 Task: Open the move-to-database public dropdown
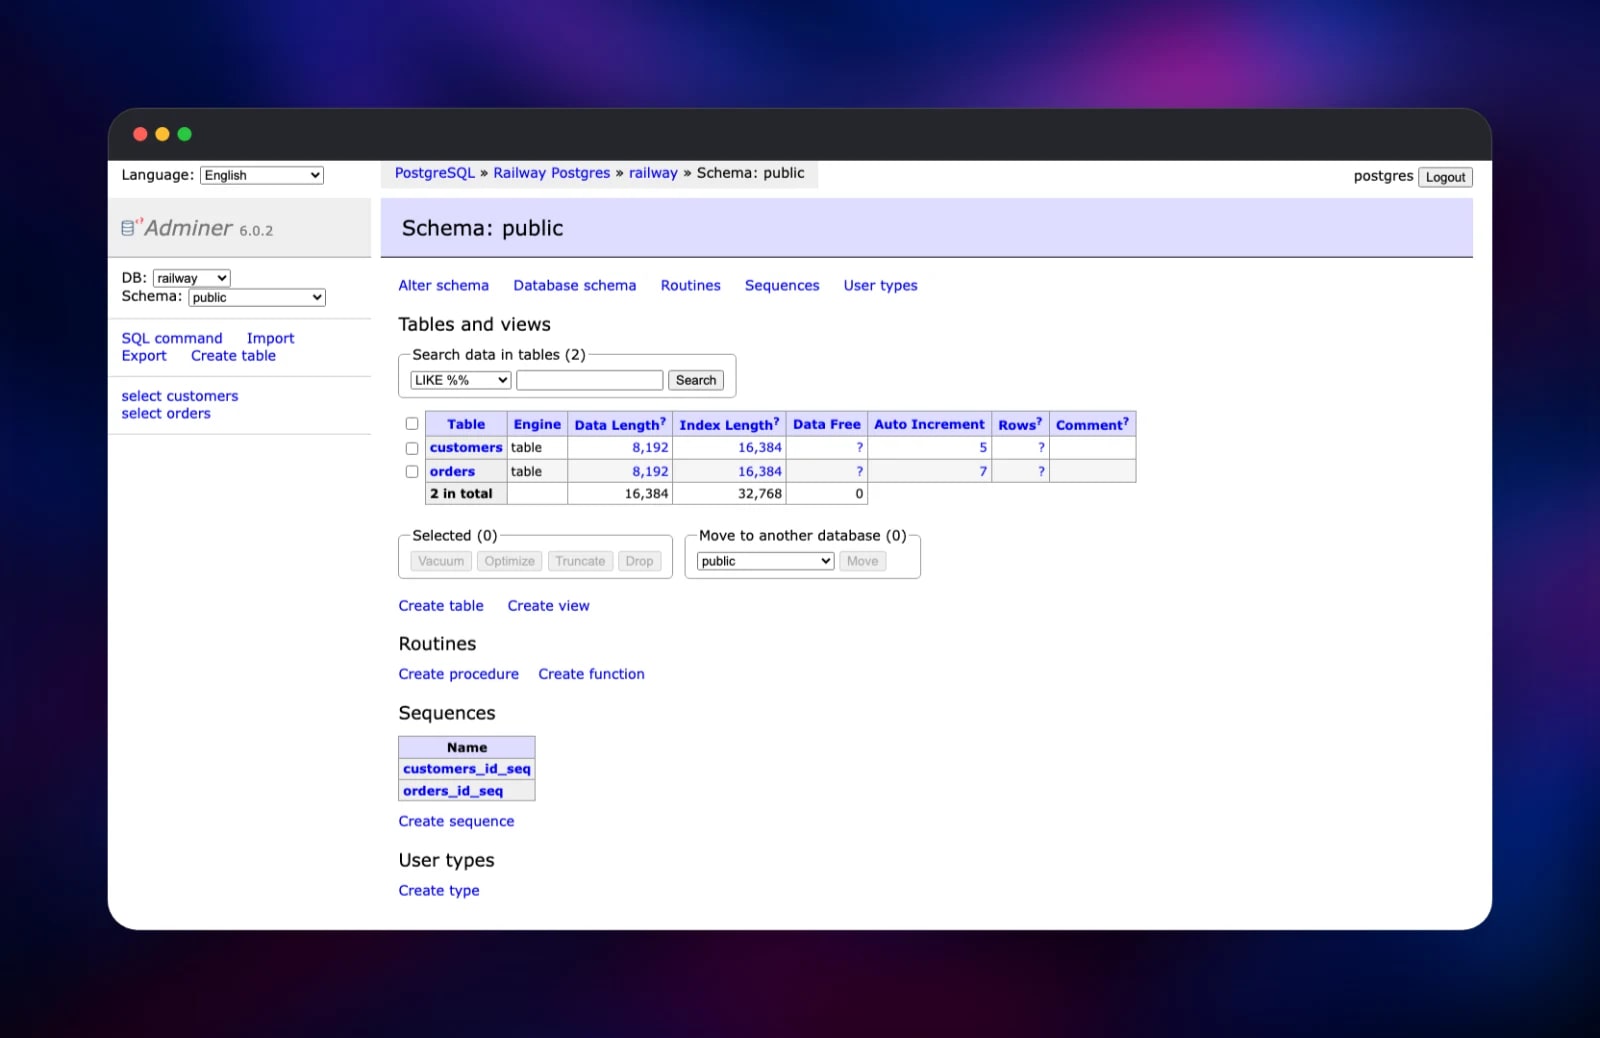[x=766, y=561]
